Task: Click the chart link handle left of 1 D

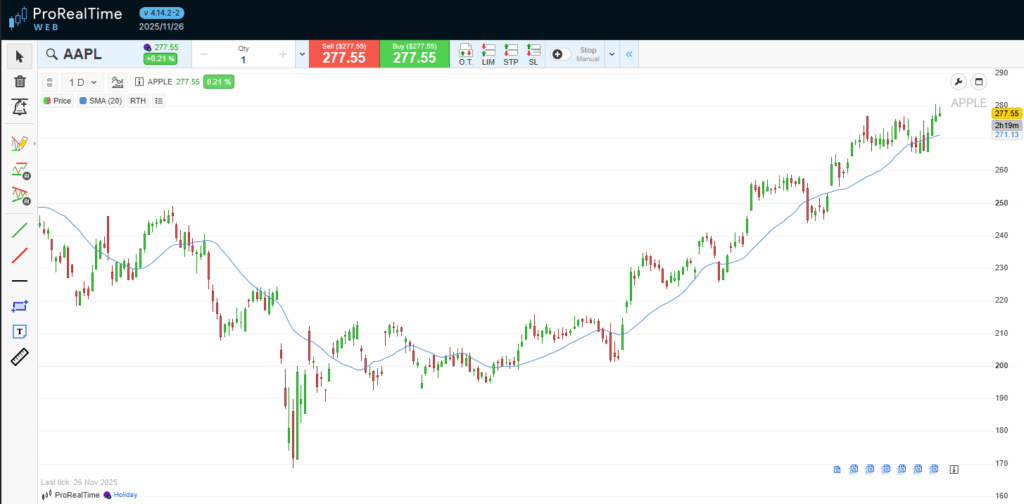Action: point(50,82)
